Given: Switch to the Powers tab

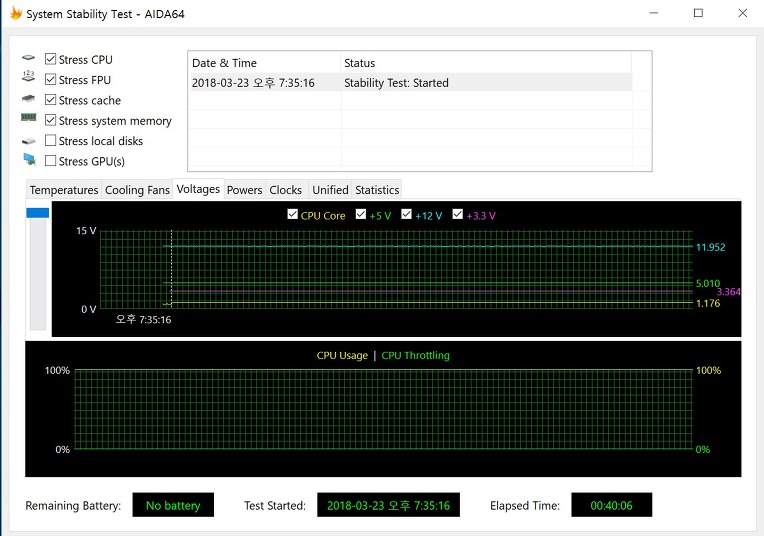Looking at the screenshot, I should (x=245, y=190).
